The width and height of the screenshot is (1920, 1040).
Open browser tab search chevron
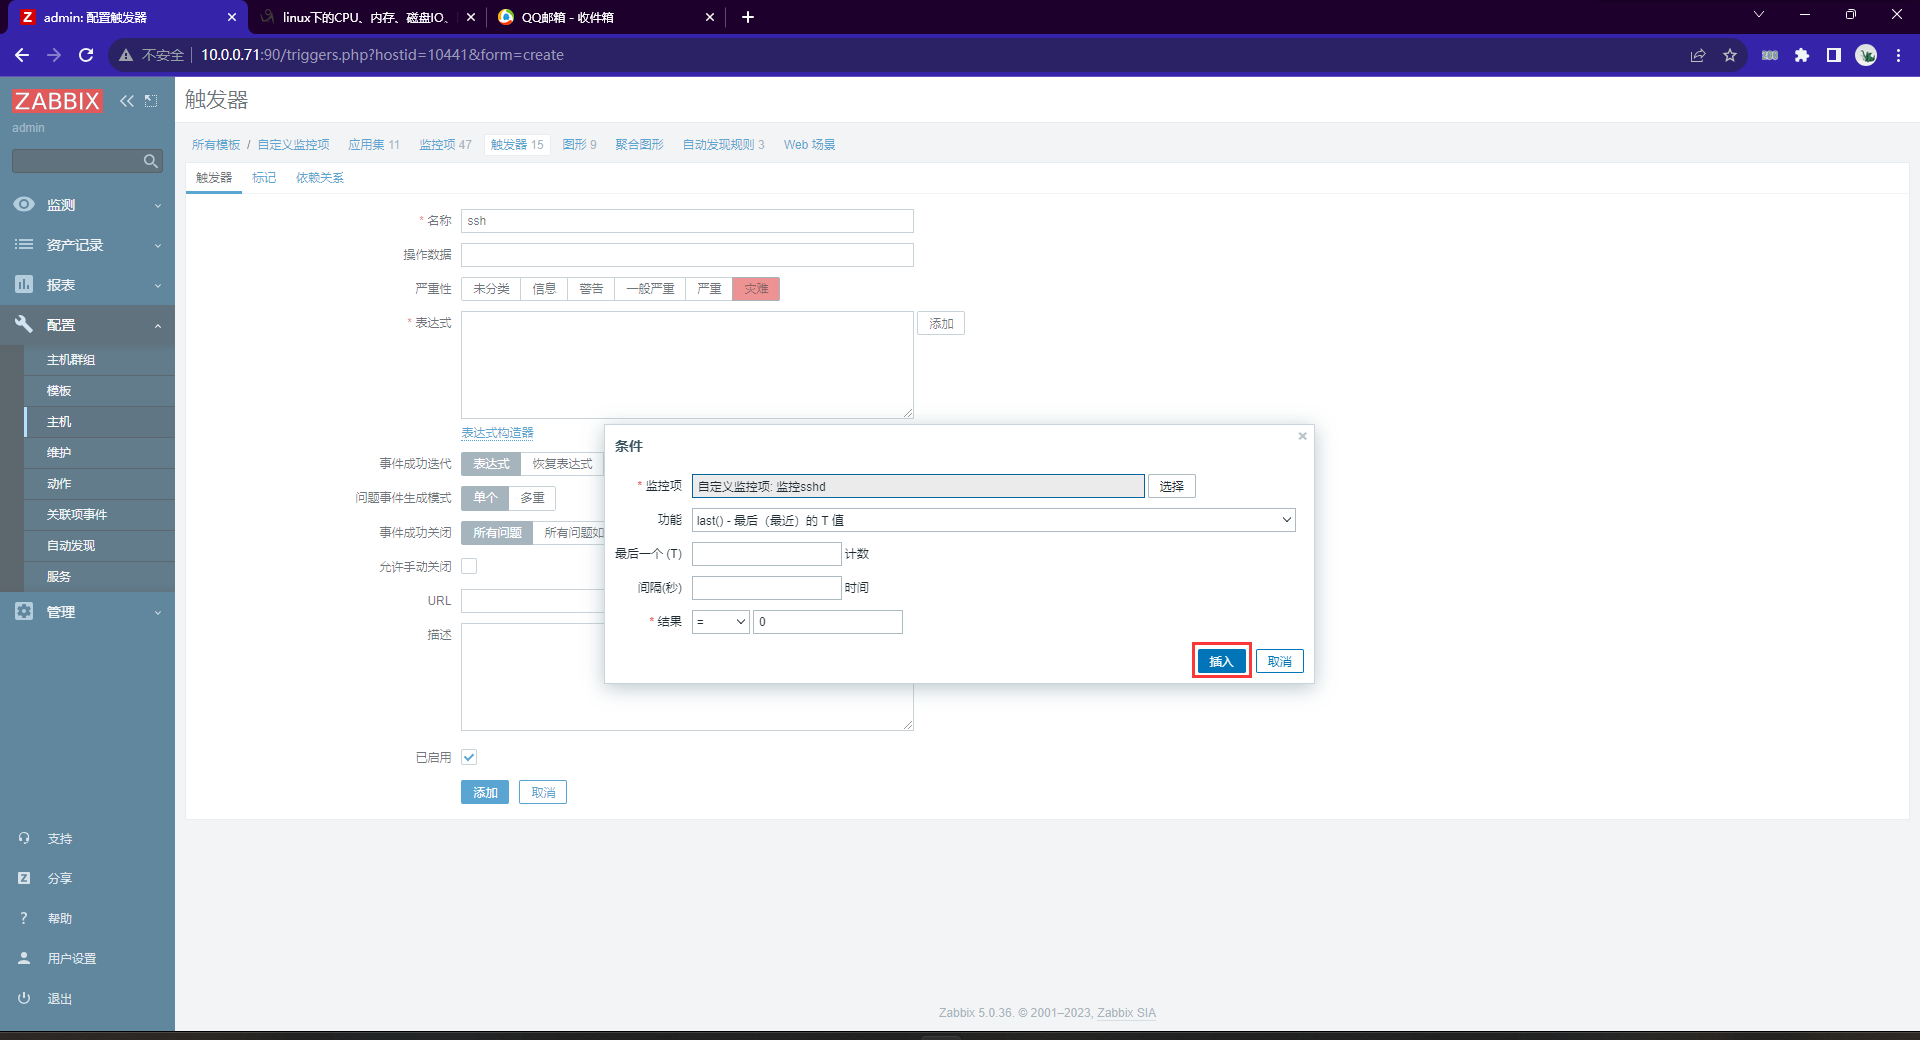1759,15
